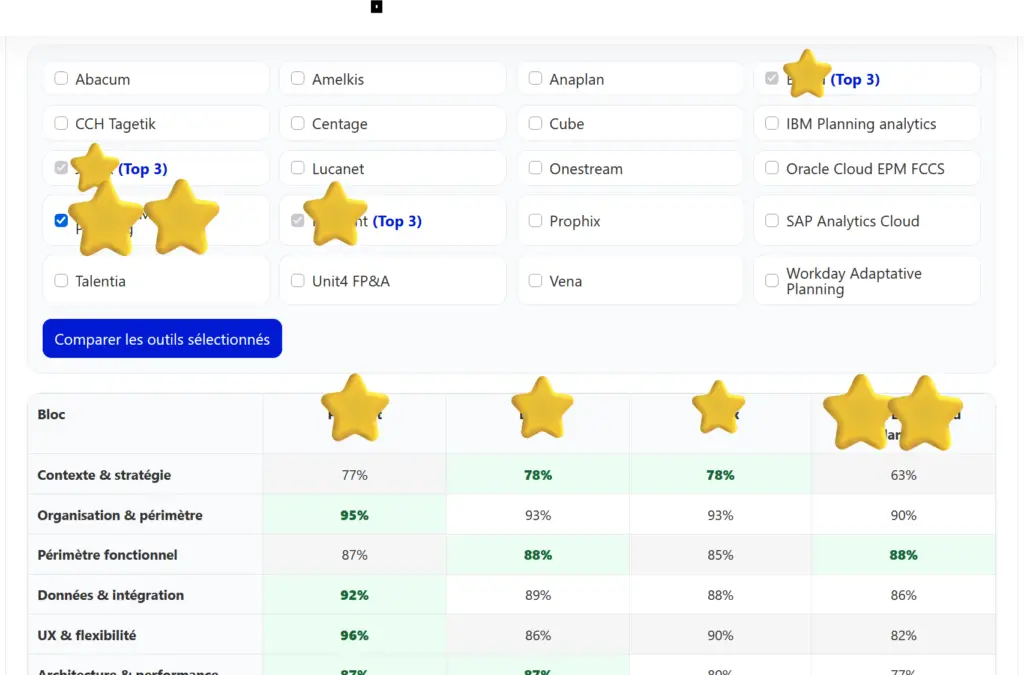Tick the Cube checkbox
The image size is (1024, 675).
pos(536,123)
